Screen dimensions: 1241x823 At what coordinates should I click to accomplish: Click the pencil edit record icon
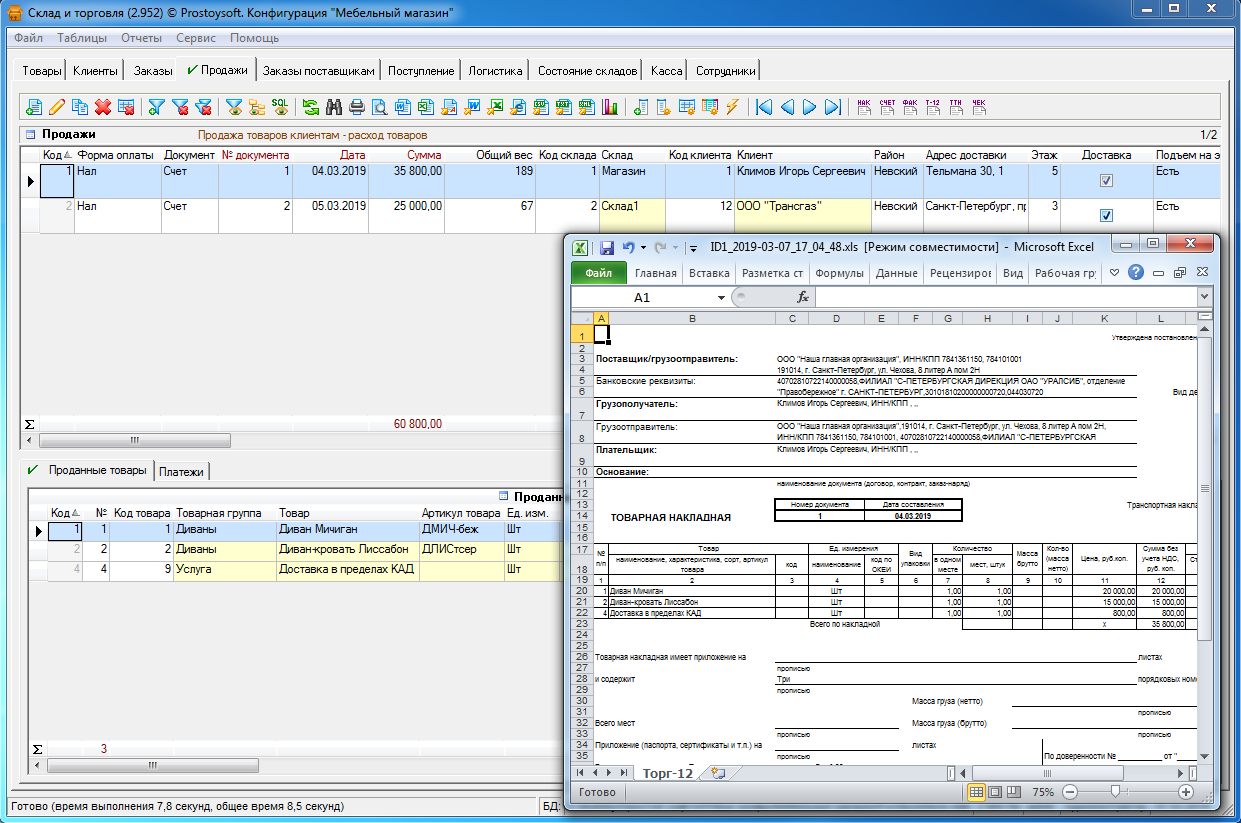57,107
